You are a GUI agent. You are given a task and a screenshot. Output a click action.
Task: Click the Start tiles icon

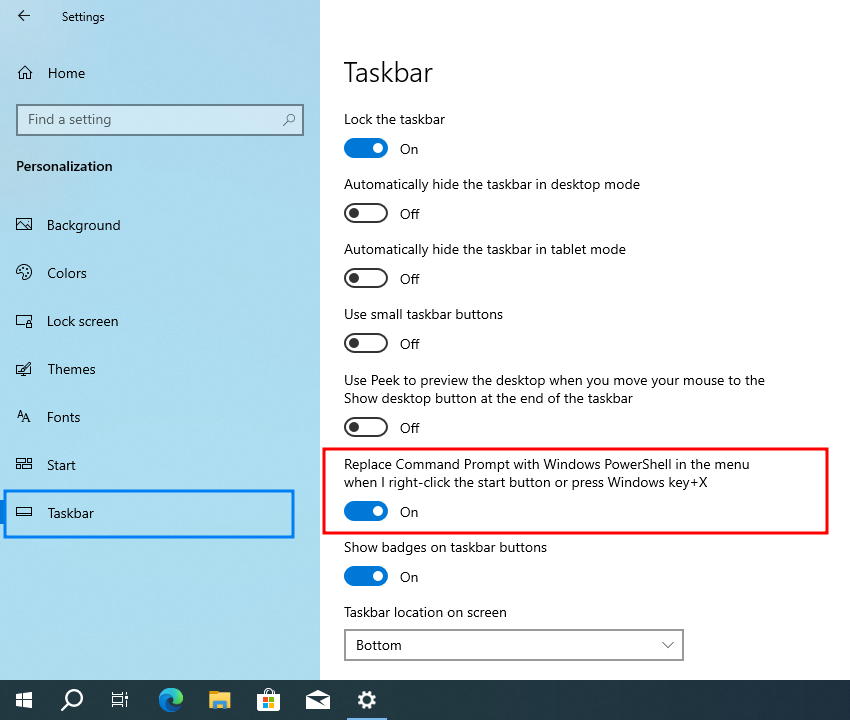point(24,464)
